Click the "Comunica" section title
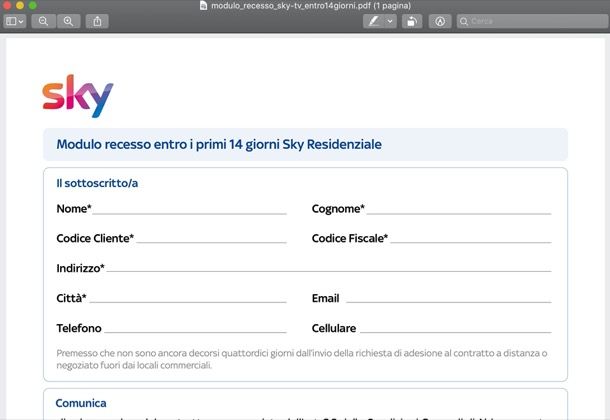The width and height of the screenshot is (610, 420). [81, 403]
